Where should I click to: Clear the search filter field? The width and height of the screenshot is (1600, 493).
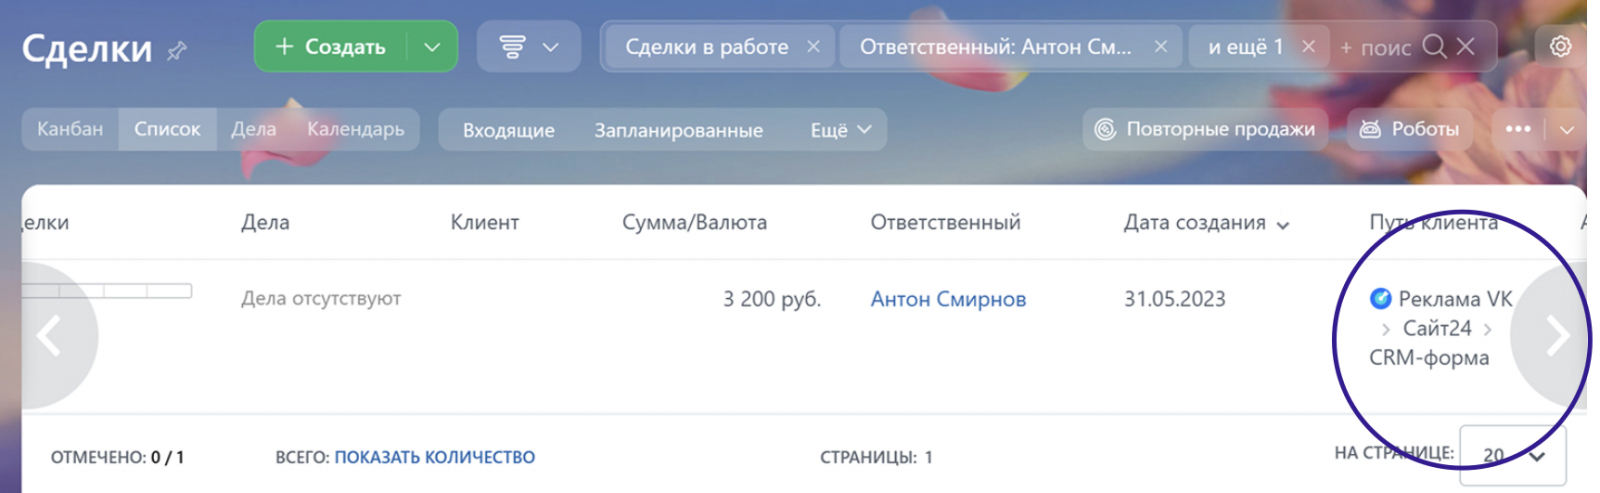pos(1466,47)
